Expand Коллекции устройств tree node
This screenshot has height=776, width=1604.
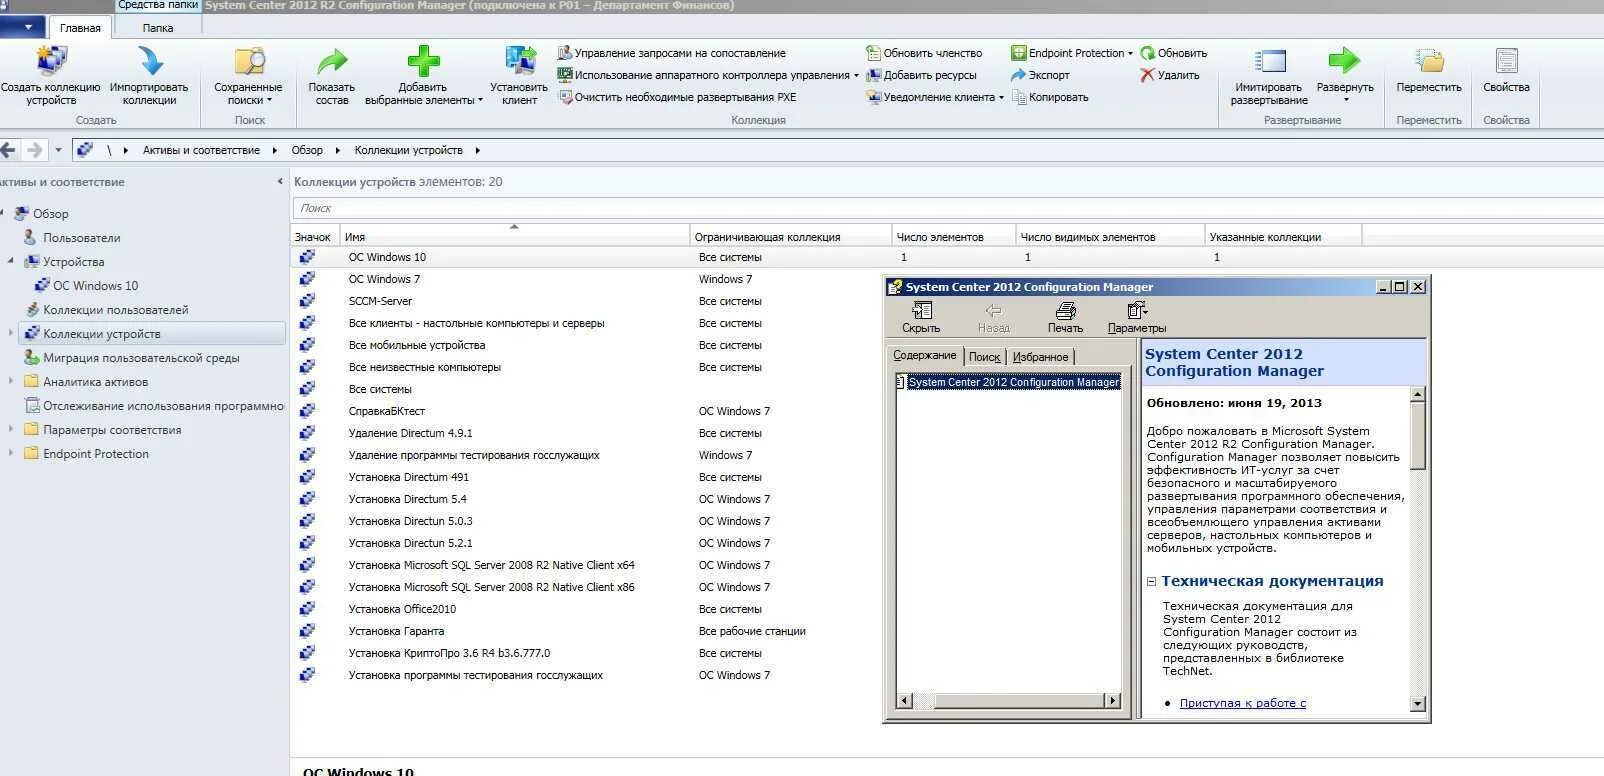pos(11,333)
